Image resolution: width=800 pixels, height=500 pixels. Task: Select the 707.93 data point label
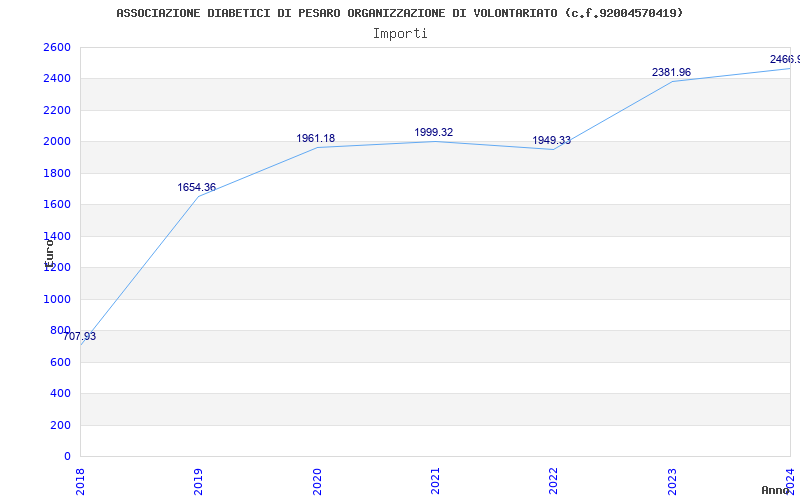pyautogui.click(x=80, y=337)
